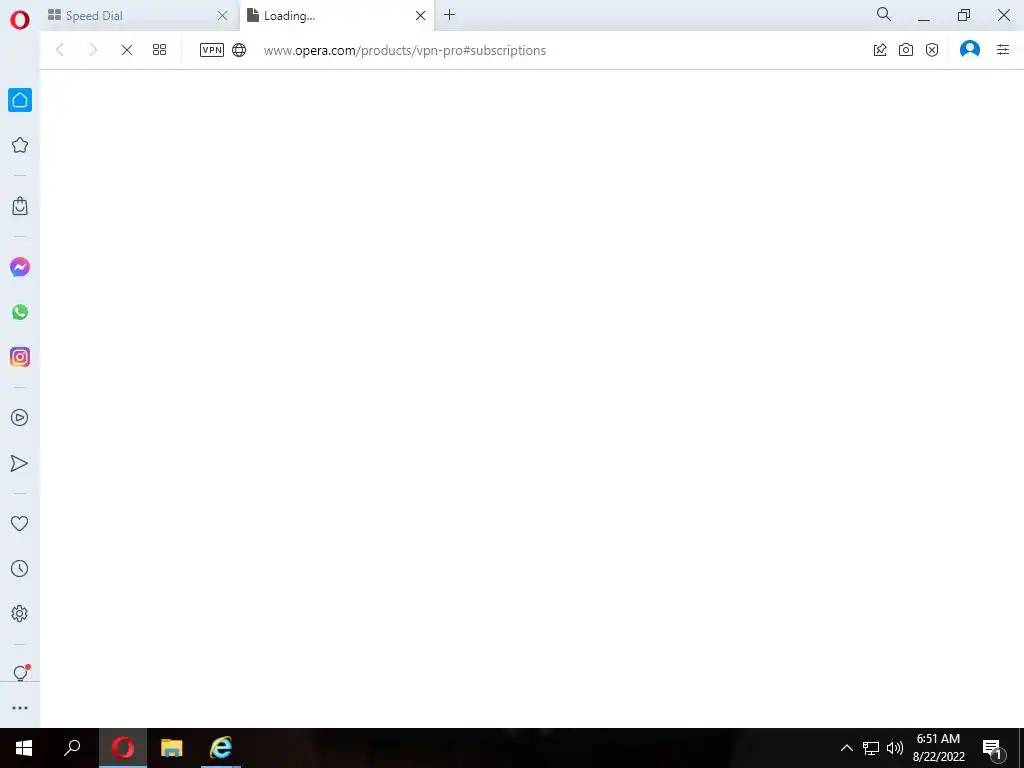This screenshot has height=768, width=1024.
Task: Launch Instagram from the sidebar
Action: 20,357
